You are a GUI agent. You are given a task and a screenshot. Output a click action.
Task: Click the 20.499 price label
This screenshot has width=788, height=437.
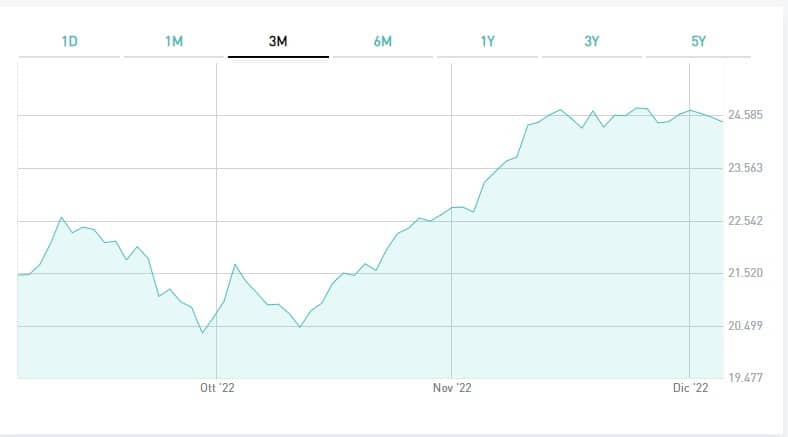pos(746,326)
